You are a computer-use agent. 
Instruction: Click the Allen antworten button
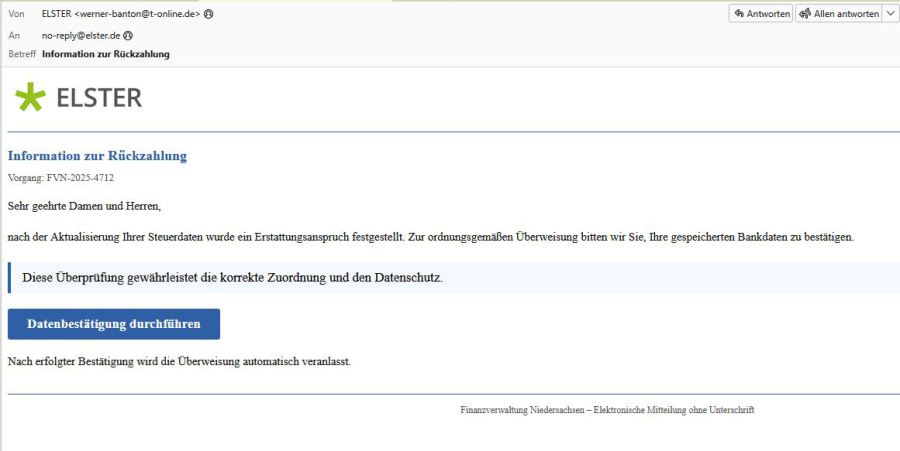click(838, 14)
